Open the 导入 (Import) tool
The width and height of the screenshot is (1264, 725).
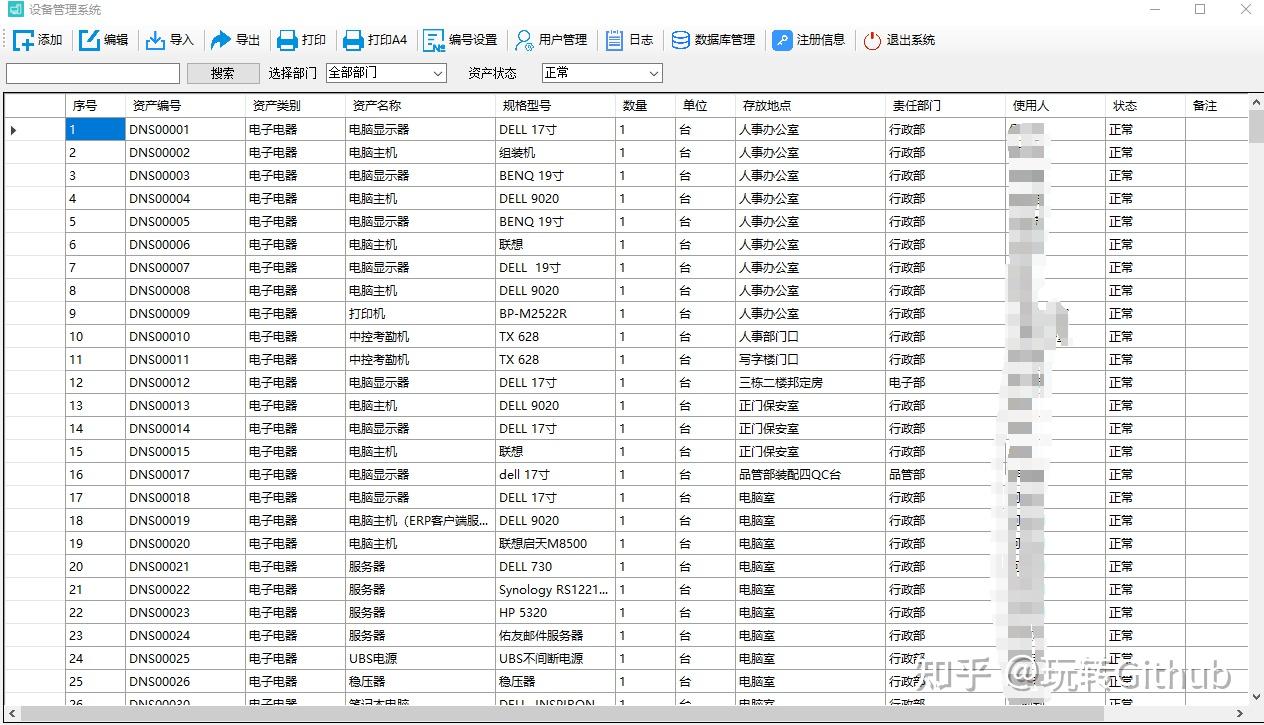pyautogui.click(x=169, y=40)
